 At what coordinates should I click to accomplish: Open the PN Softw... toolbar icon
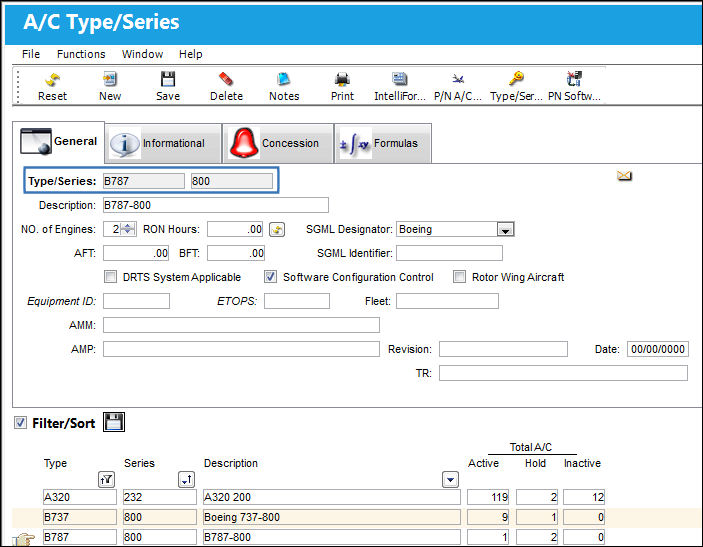click(574, 78)
